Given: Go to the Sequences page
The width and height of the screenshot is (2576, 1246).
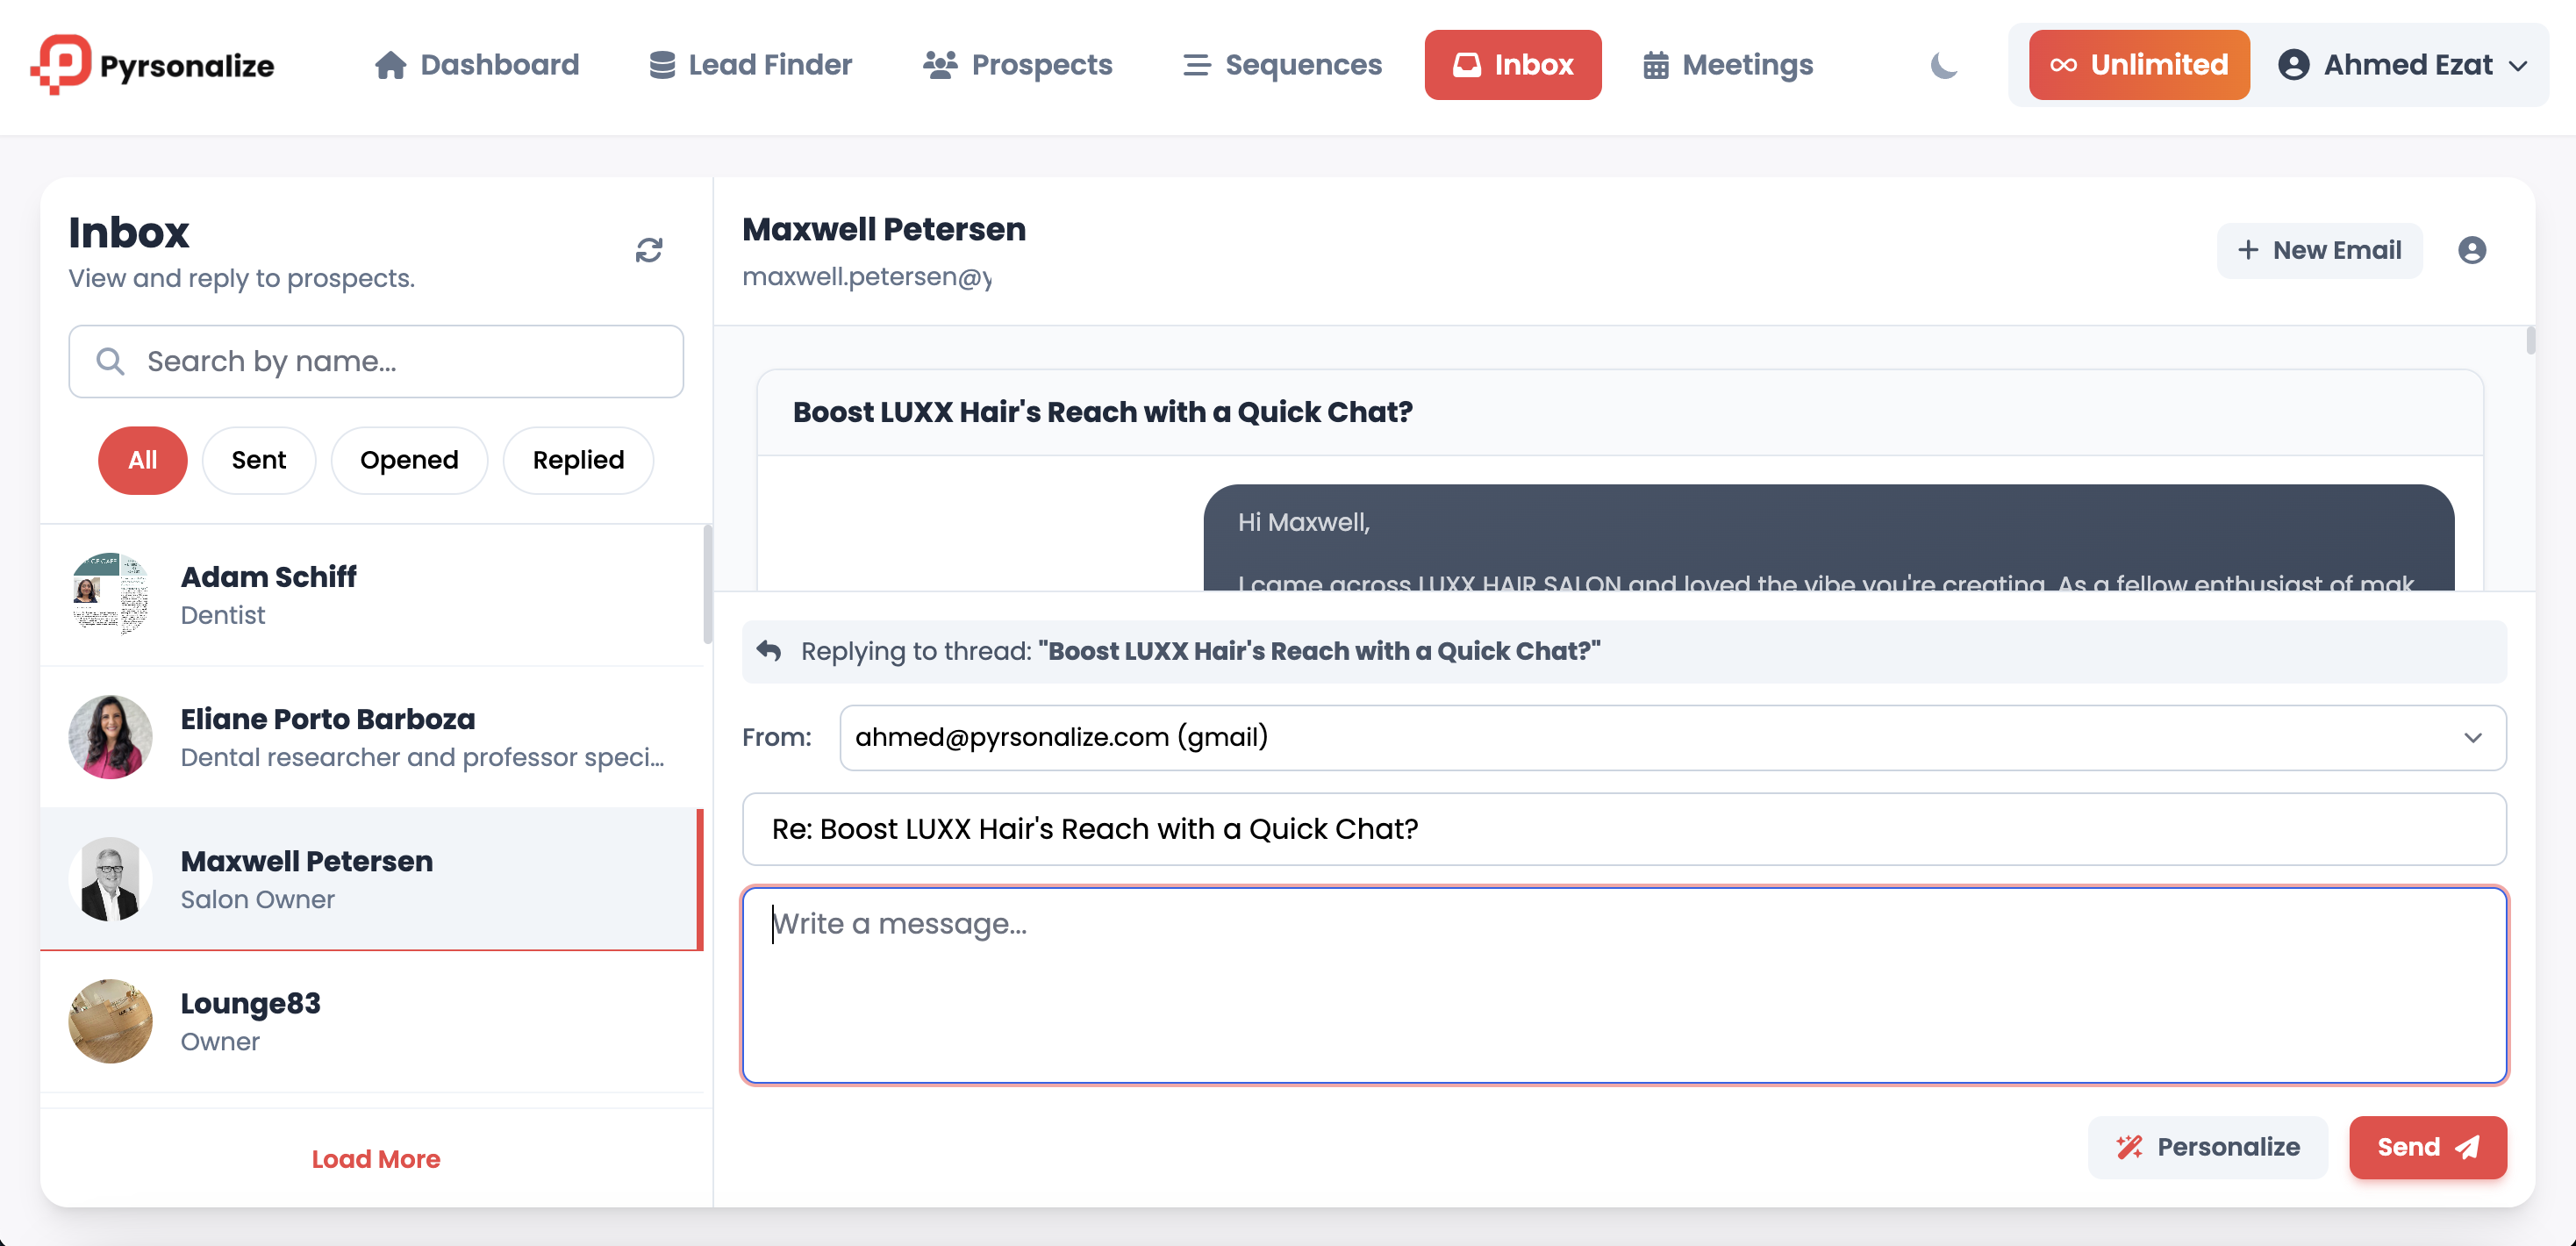Looking at the screenshot, I should coord(1282,65).
